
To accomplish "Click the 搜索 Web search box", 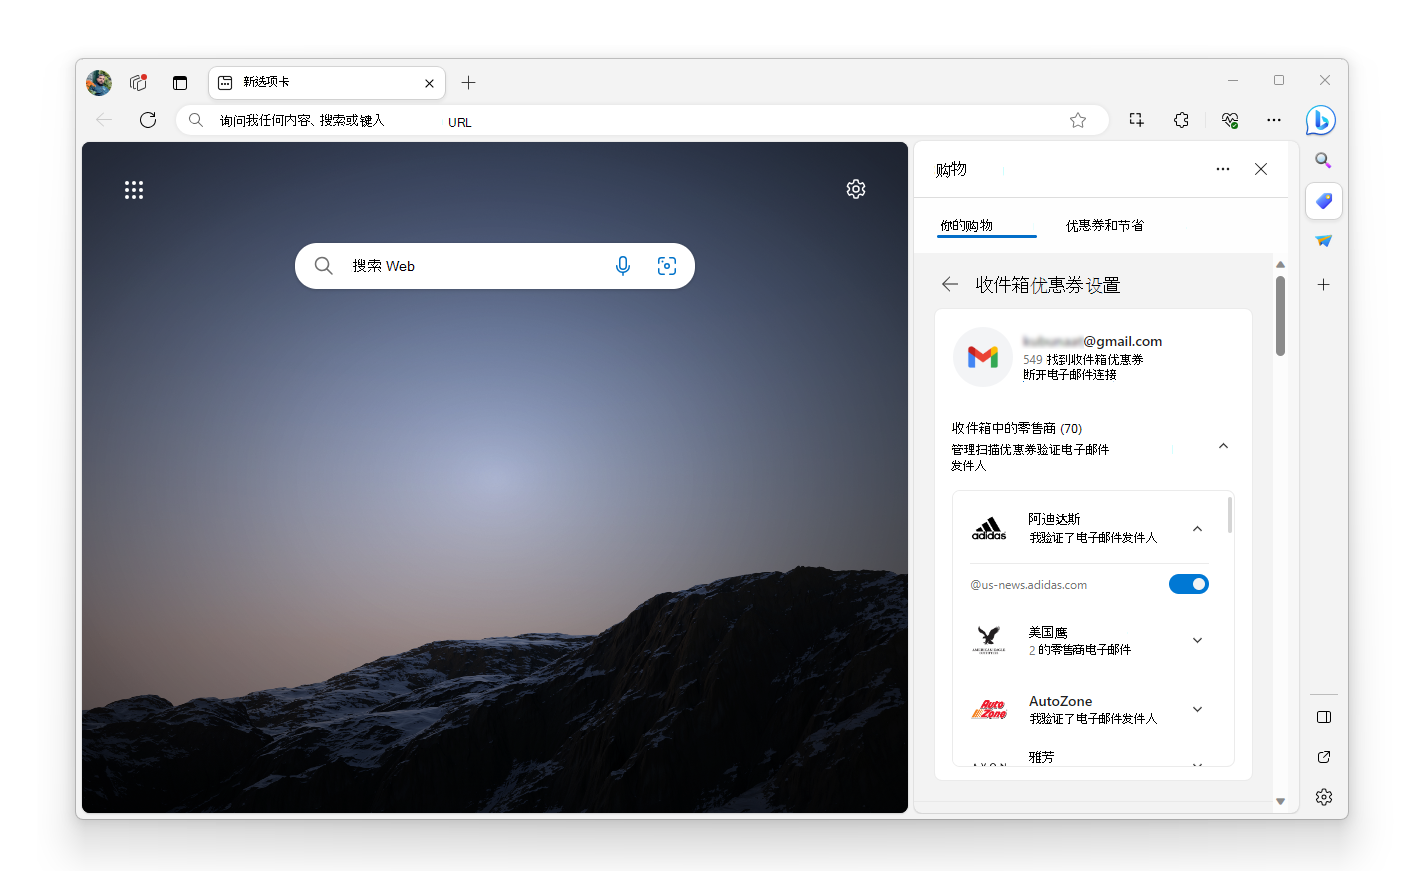I will click(495, 266).
